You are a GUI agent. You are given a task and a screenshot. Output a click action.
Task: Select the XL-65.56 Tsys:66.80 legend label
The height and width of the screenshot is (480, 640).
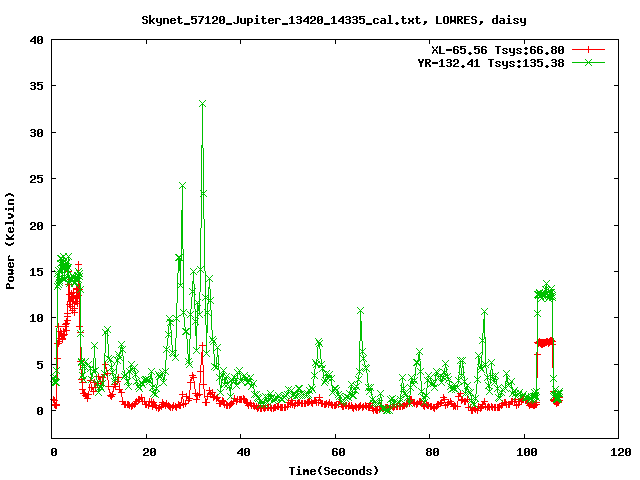click(498, 50)
